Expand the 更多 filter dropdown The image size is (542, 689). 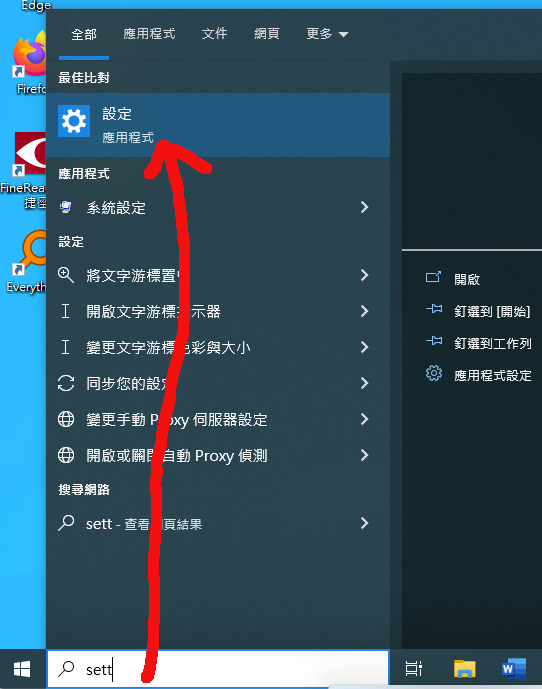tap(327, 34)
